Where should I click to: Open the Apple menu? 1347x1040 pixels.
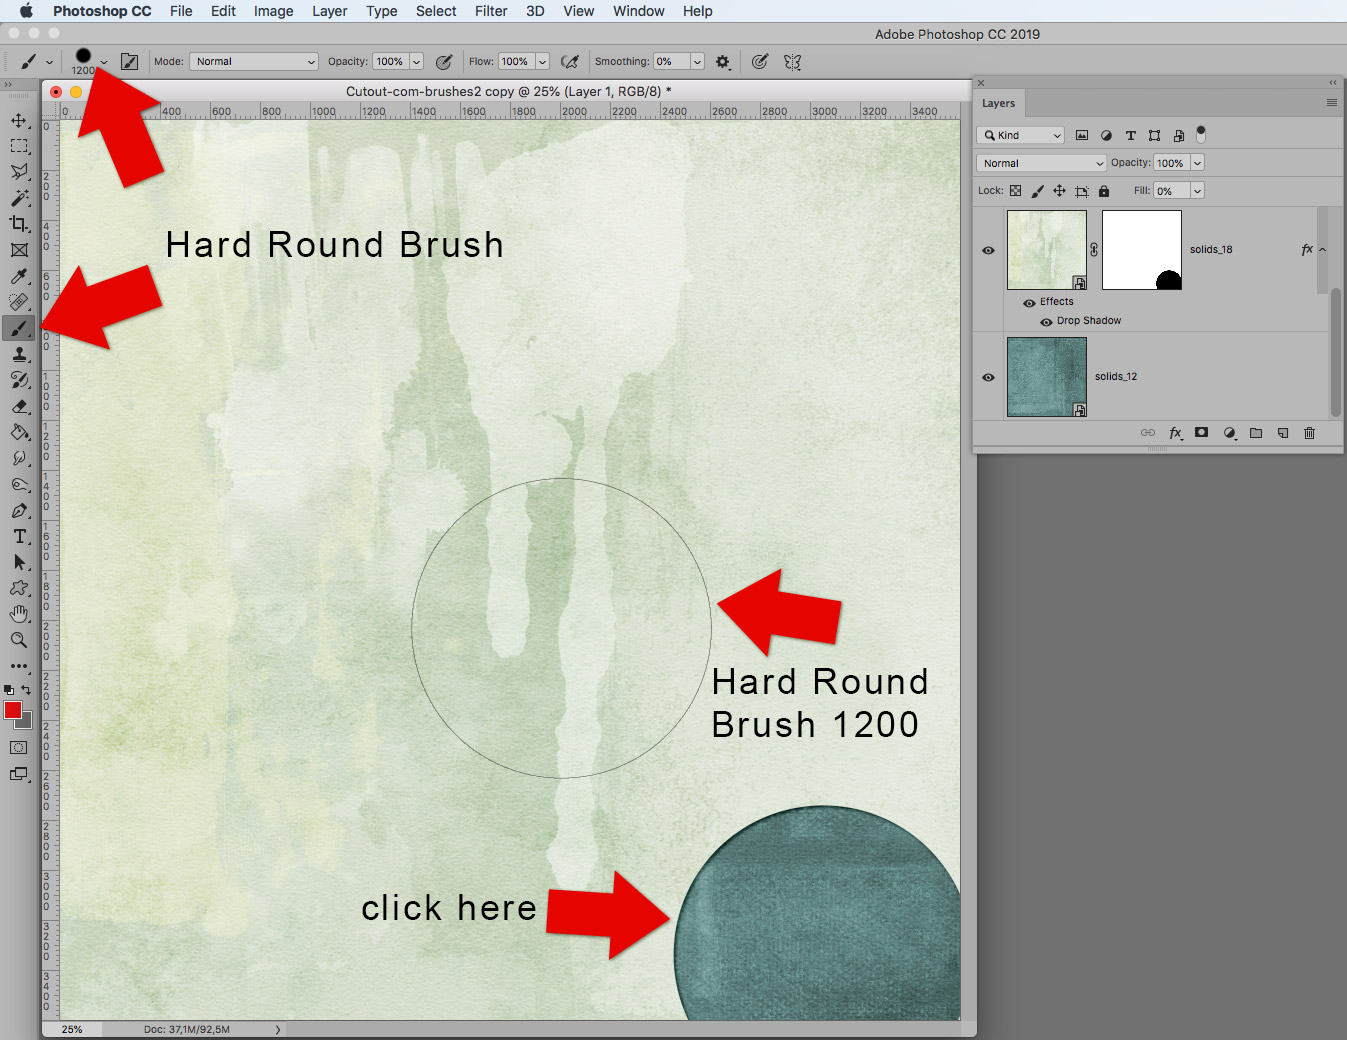(x=26, y=11)
